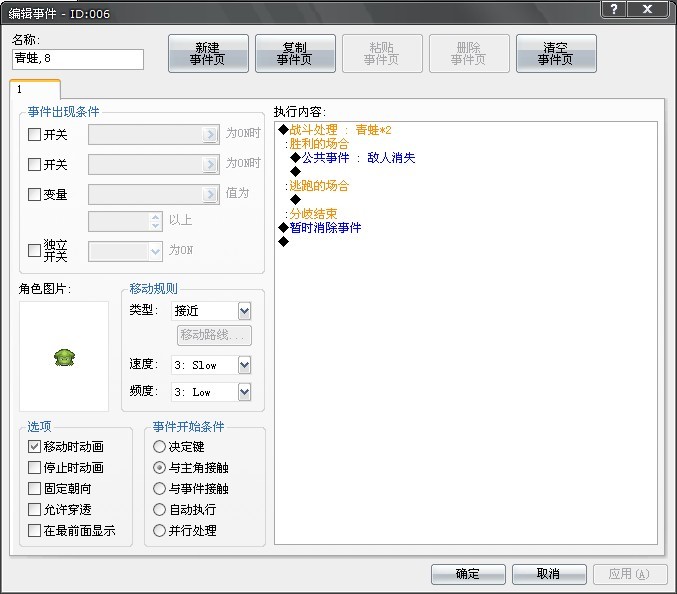Open the frog character graphic thumbnail

64,357
